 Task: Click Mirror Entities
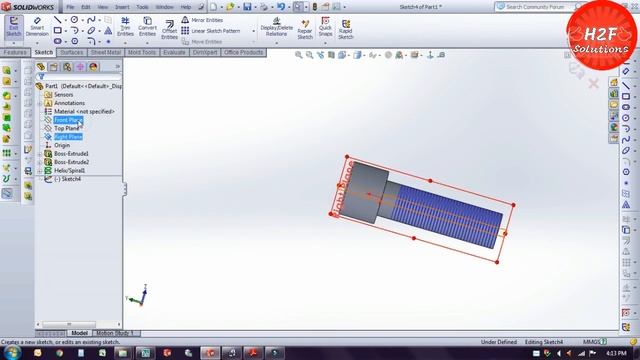pos(202,20)
